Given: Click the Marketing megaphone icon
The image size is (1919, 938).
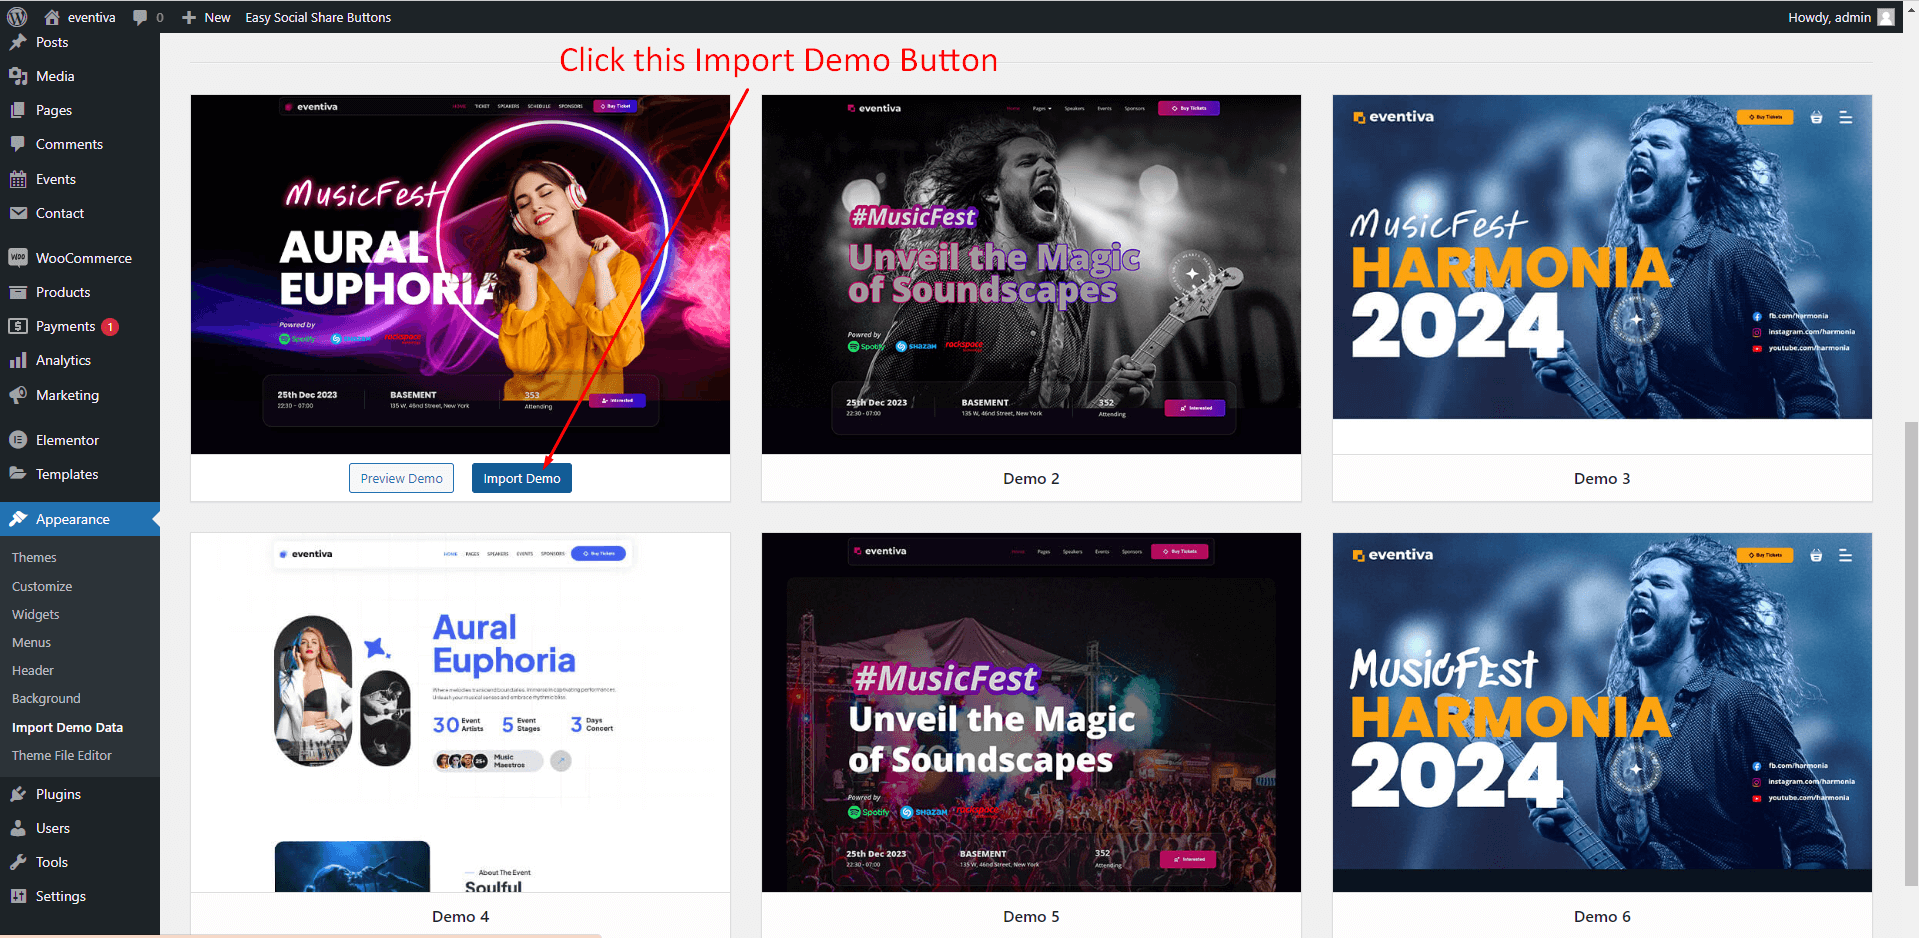Looking at the screenshot, I should click(18, 395).
